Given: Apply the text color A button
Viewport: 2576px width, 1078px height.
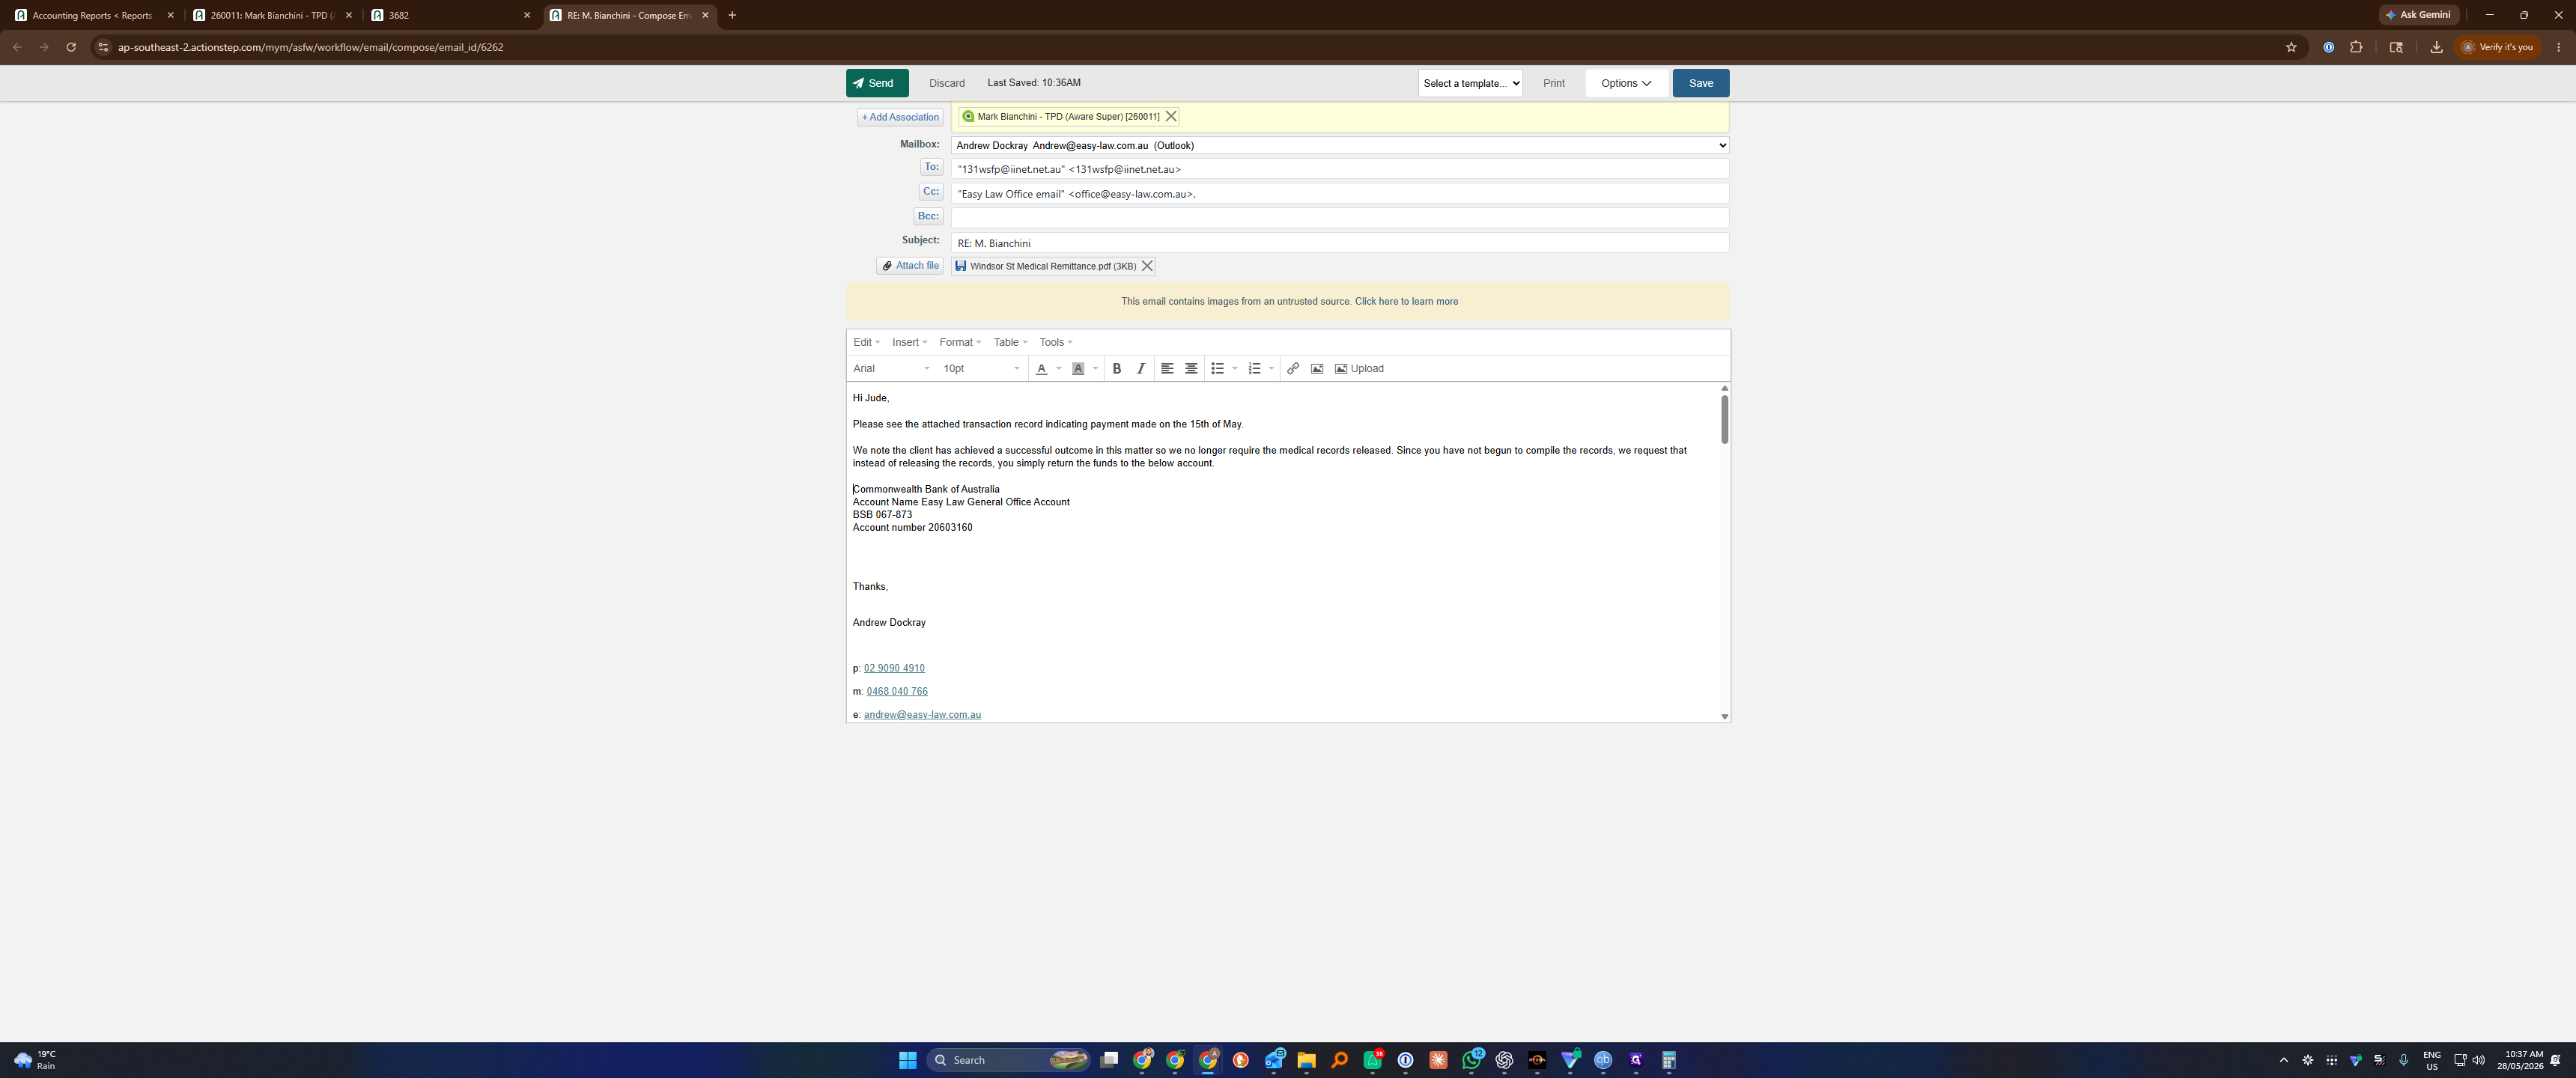Looking at the screenshot, I should click(x=1041, y=369).
